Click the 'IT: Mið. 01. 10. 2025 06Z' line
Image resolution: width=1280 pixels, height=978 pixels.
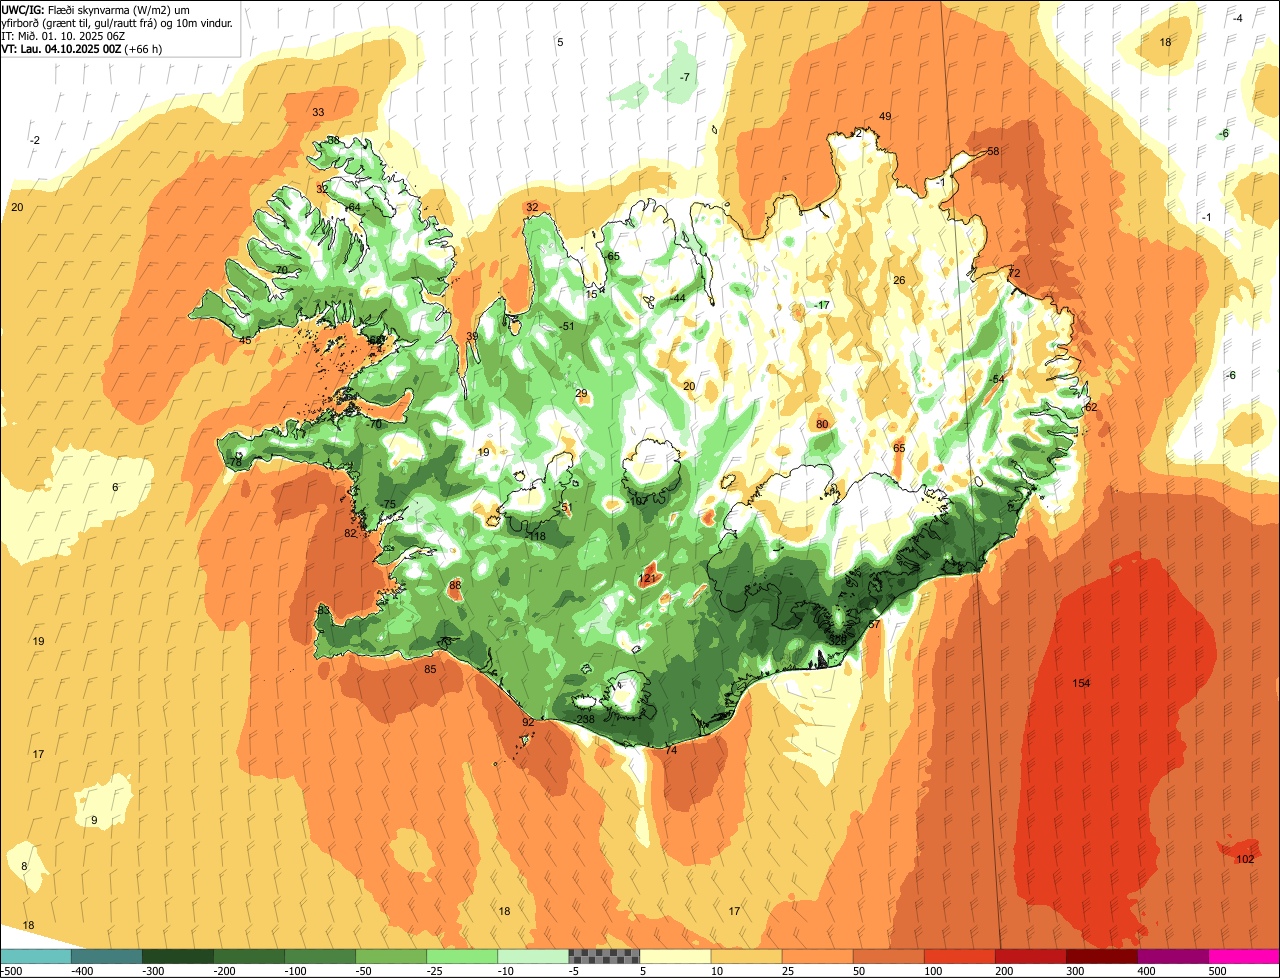coord(63,35)
